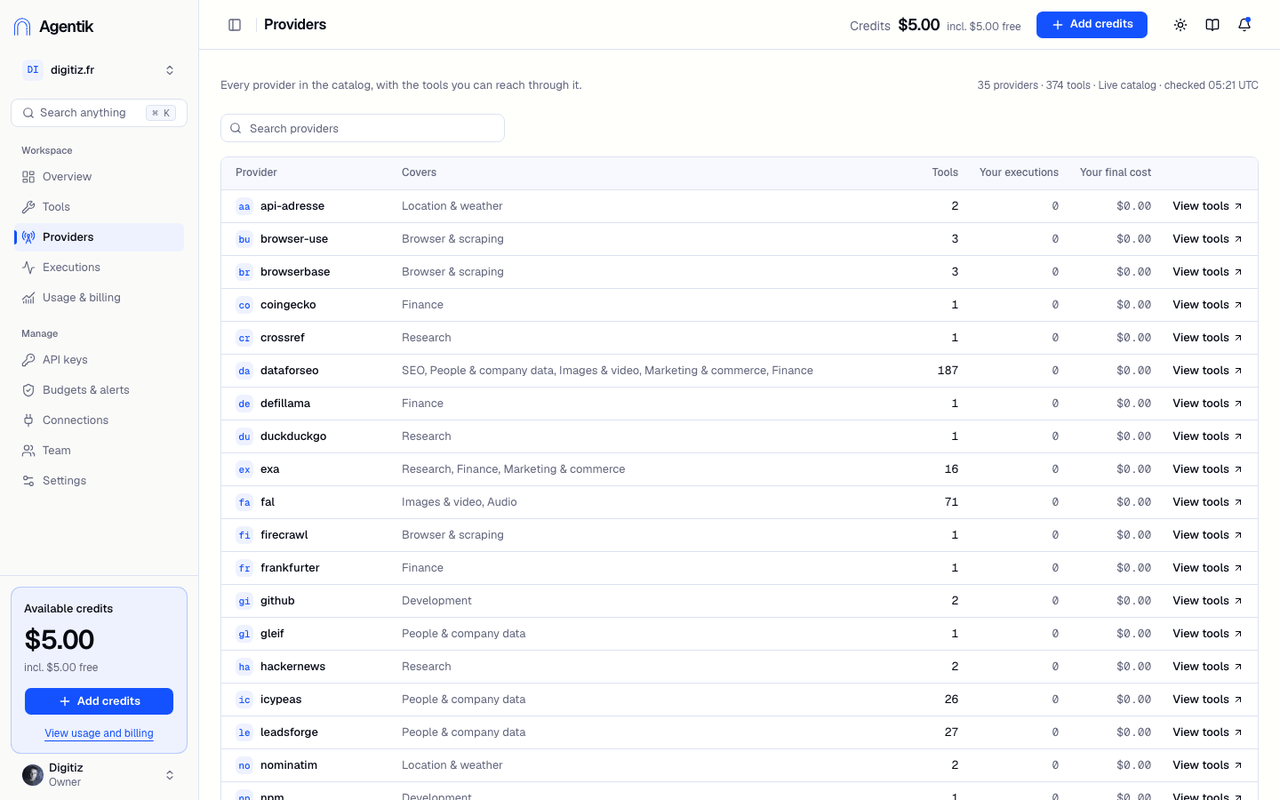1280x800 pixels.
Task: Expand the digitiz.fr workspace switcher
Action: coord(99,70)
